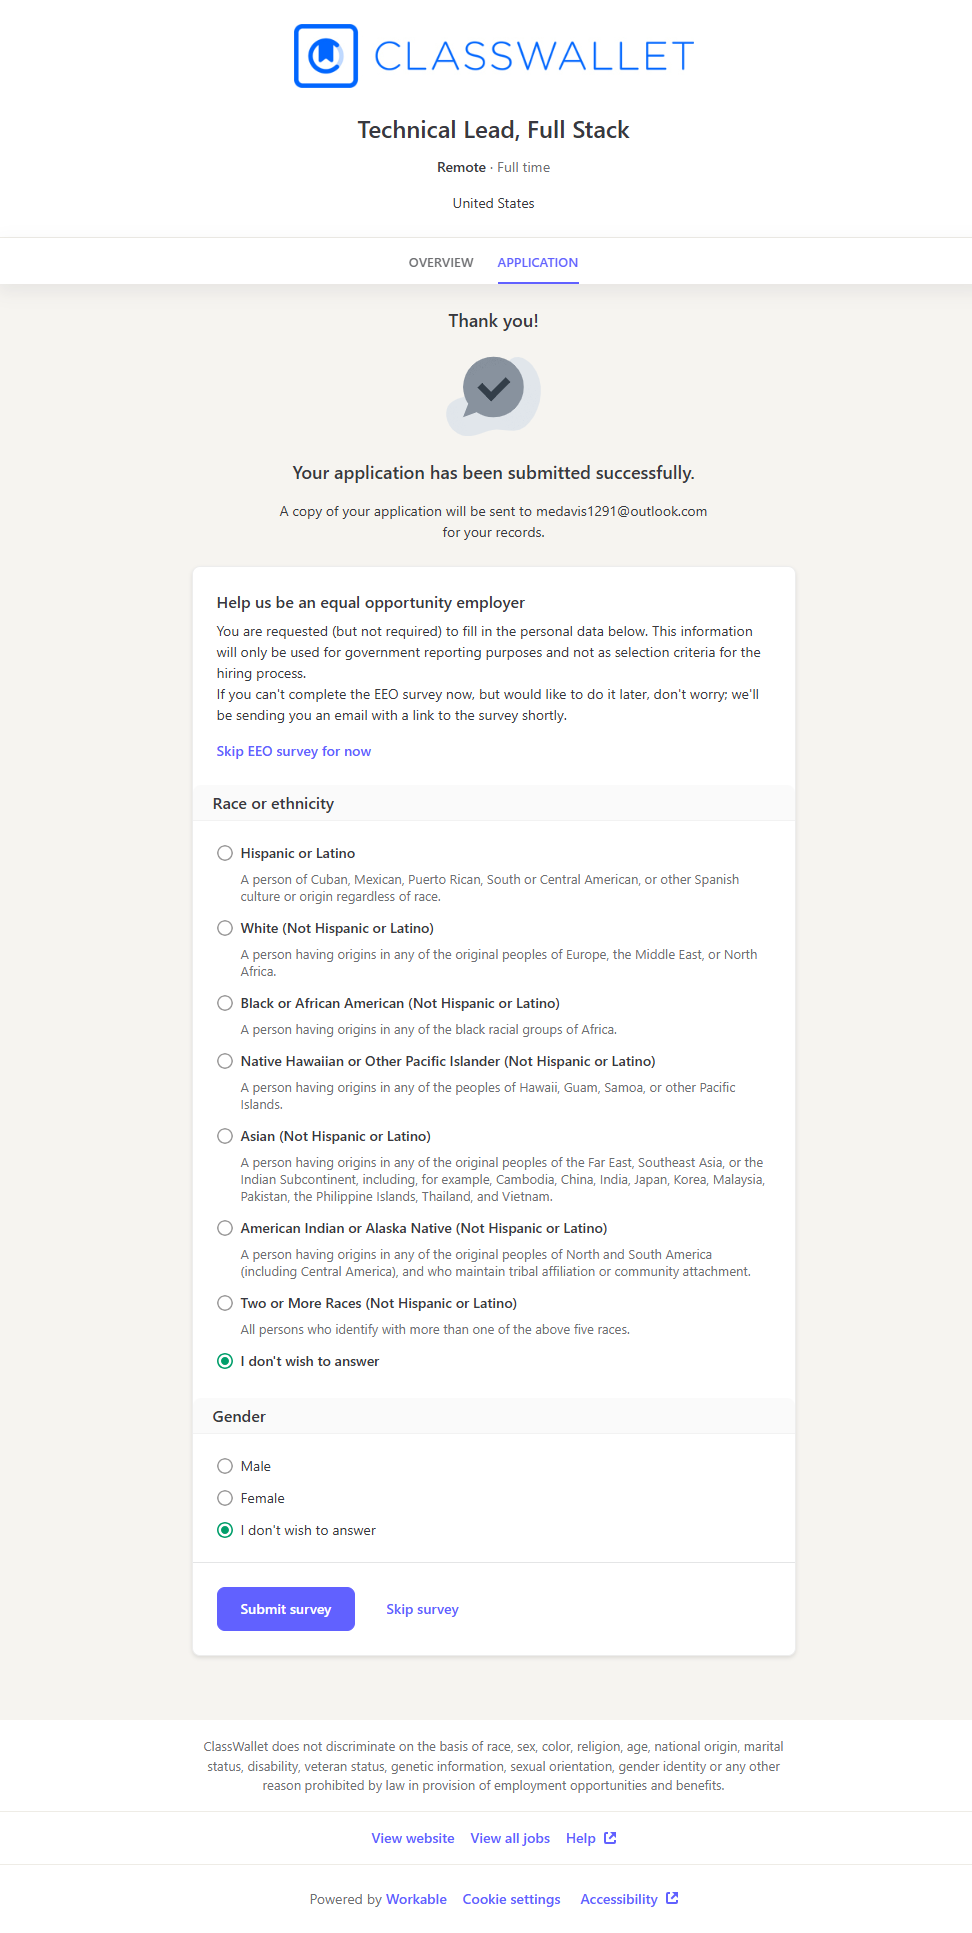
Task: Switch to the Application tab
Action: click(x=538, y=262)
